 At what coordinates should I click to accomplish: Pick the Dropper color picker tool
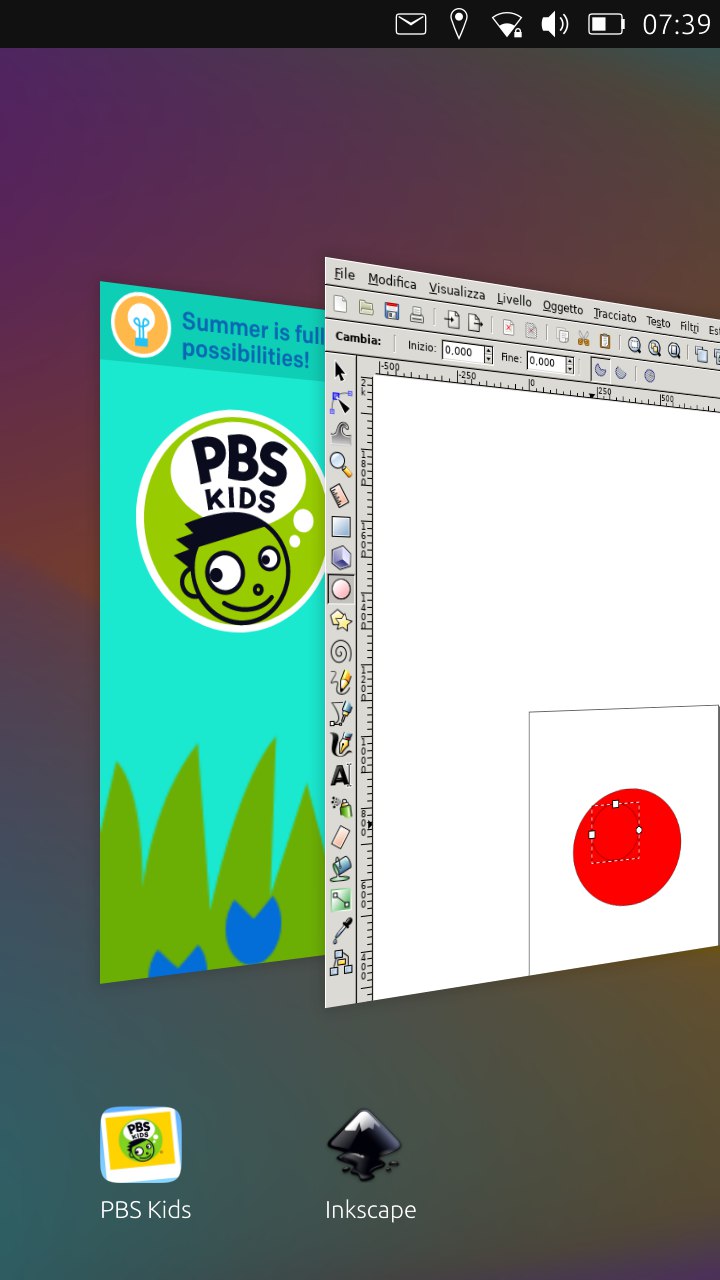341,929
